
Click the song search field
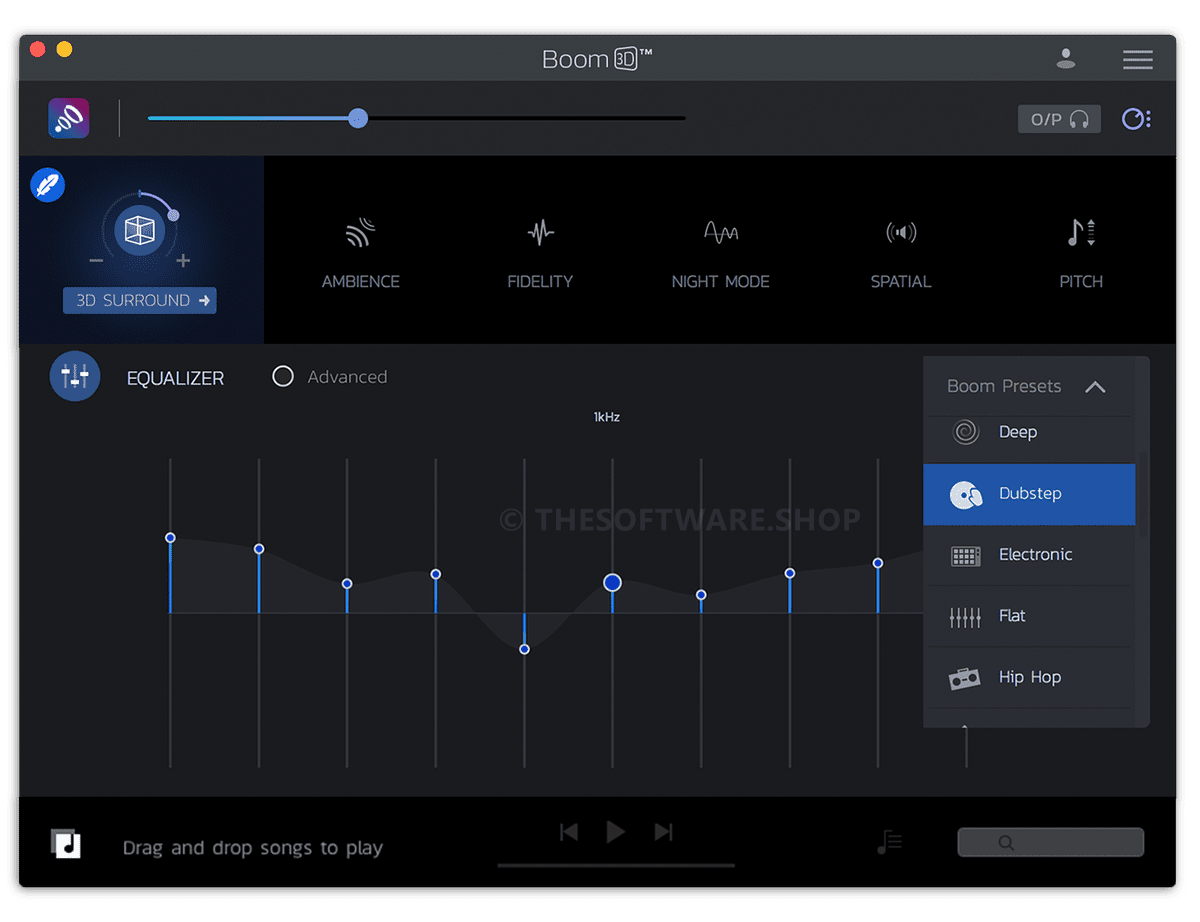point(1050,842)
